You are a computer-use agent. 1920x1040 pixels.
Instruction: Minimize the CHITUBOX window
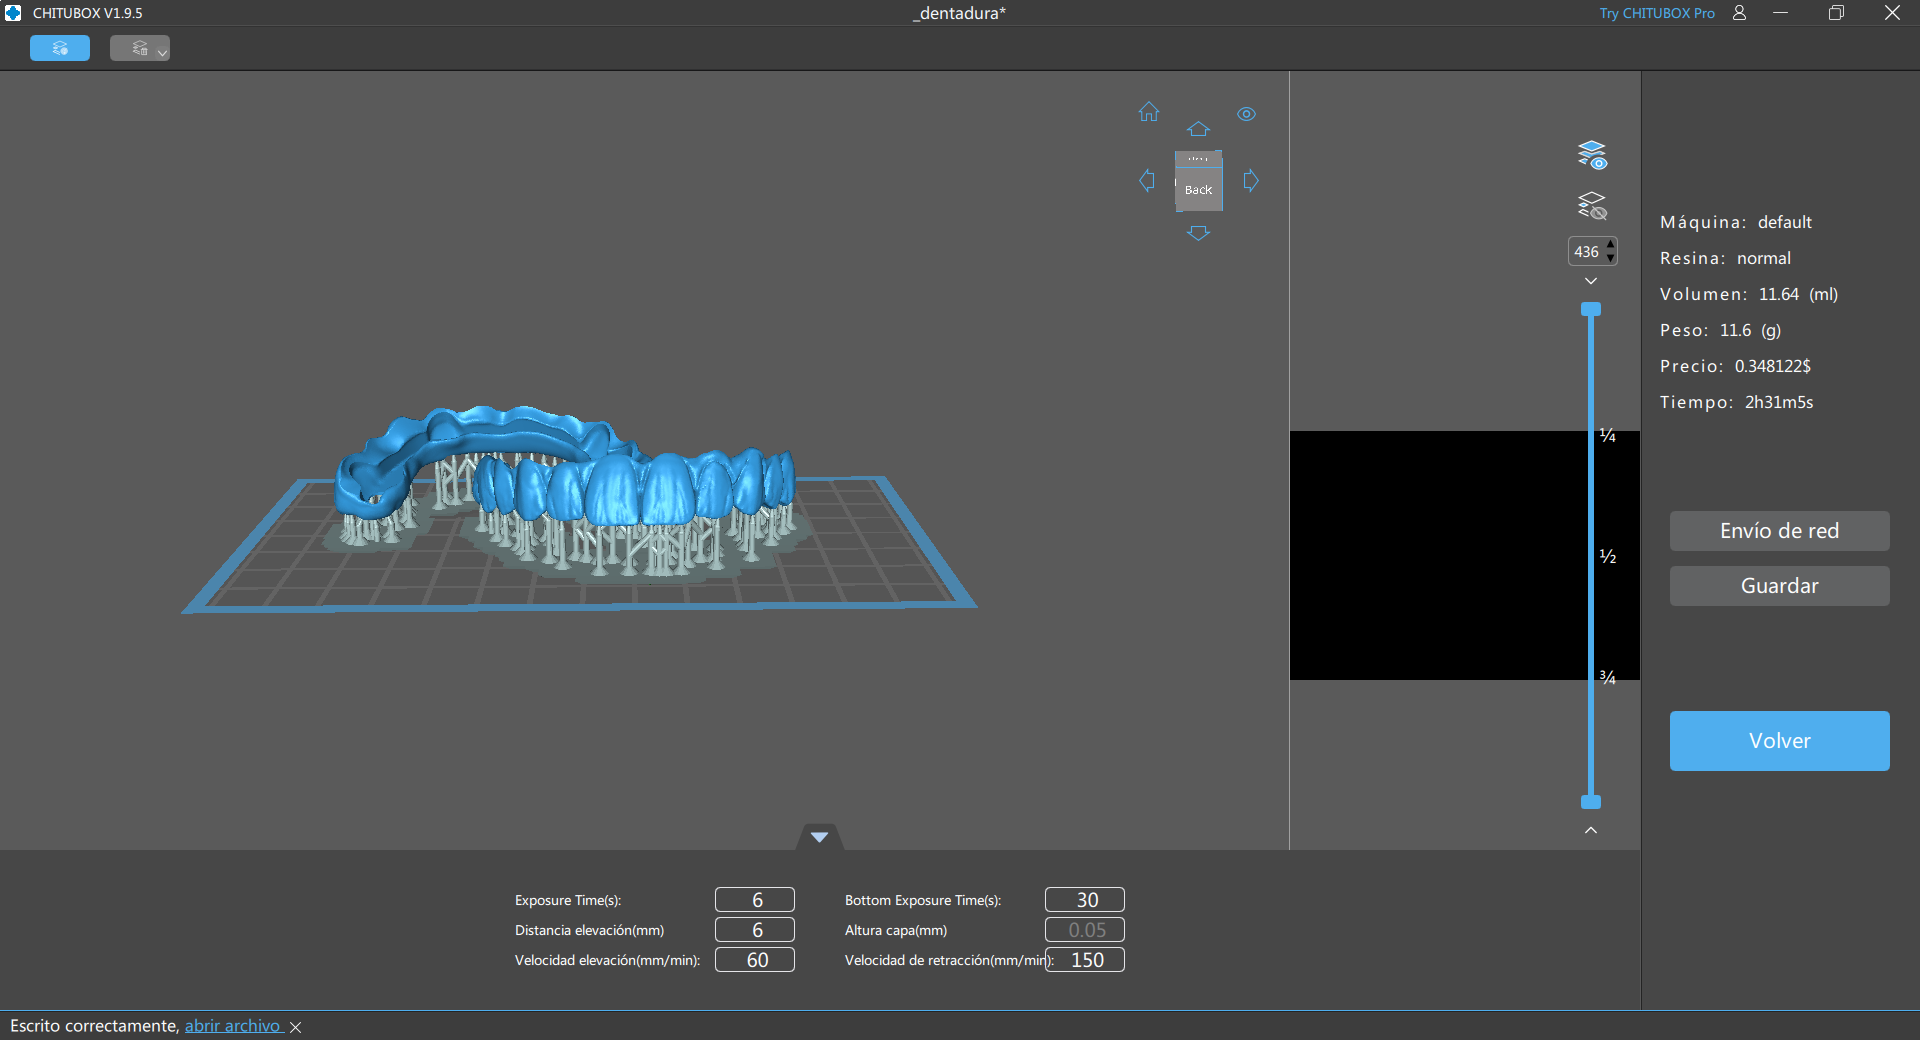click(1780, 13)
